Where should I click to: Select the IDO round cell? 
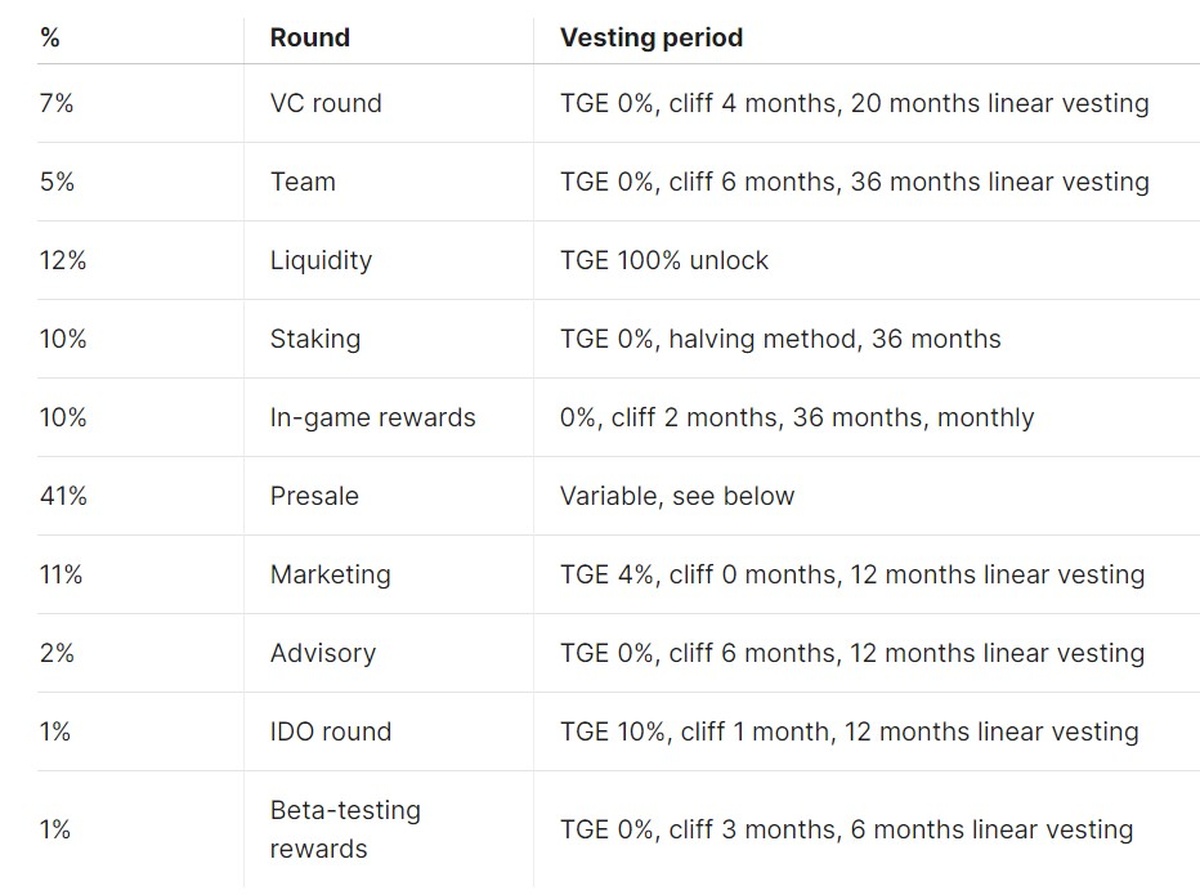(330, 731)
